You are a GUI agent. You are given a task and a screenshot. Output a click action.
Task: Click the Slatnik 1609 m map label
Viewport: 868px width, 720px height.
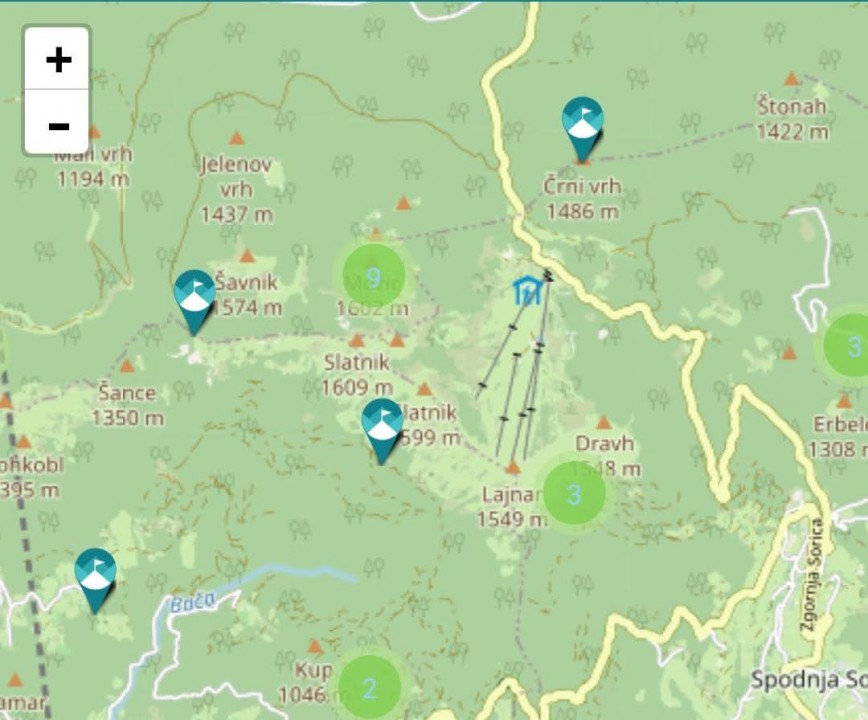357,375
